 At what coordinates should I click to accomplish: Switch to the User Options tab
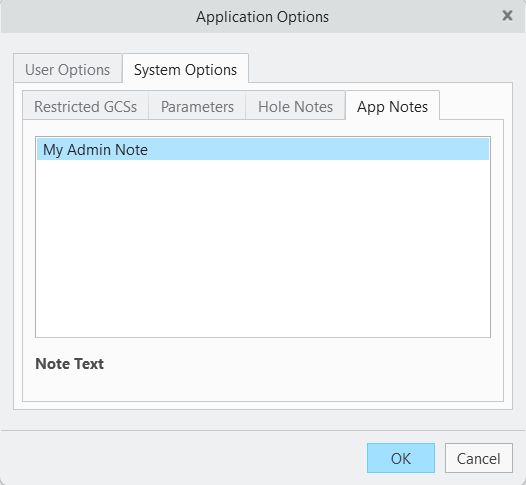68,68
